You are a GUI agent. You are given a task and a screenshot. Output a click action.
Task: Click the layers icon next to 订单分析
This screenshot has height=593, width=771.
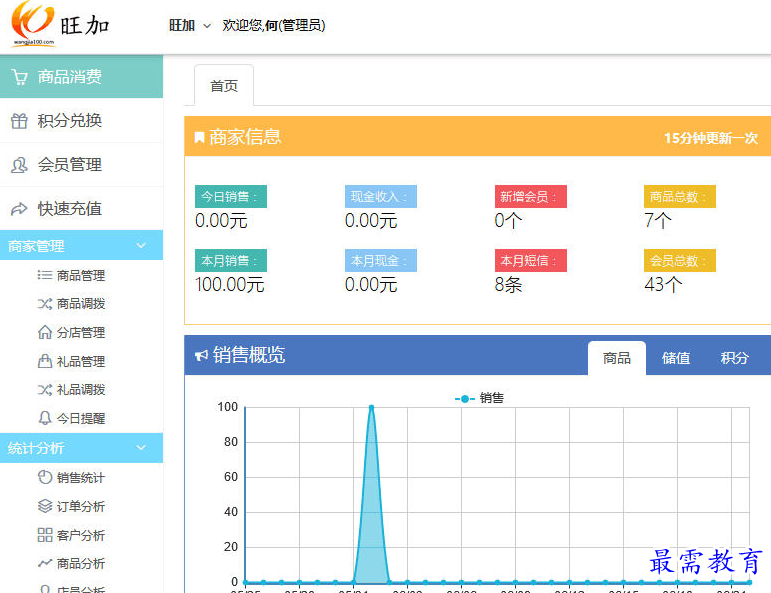coord(44,506)
